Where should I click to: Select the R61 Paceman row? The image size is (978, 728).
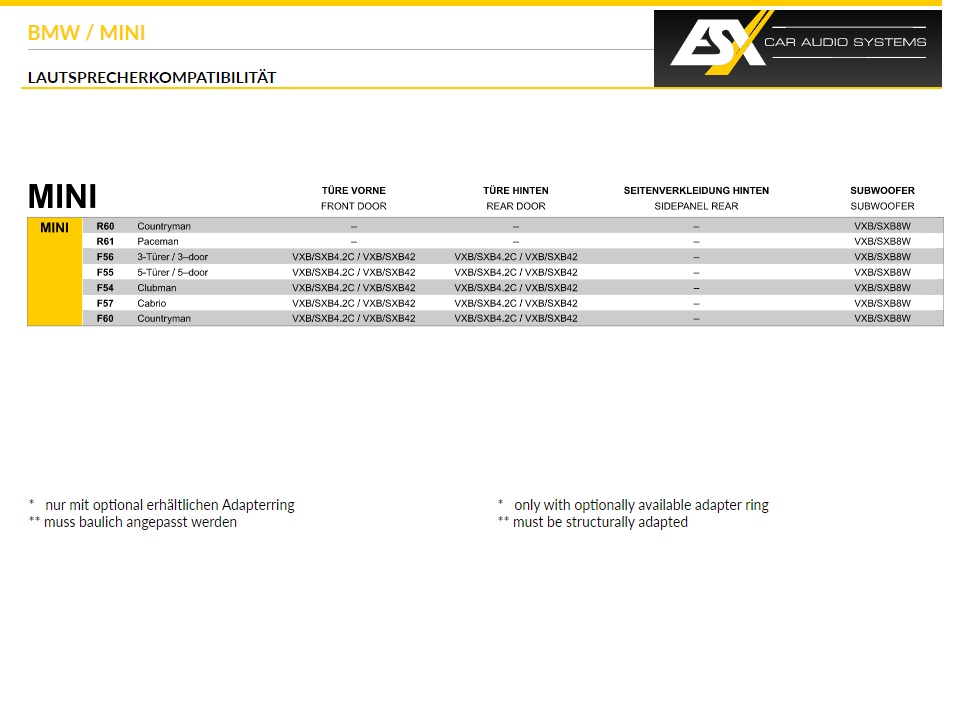(157, 241)
